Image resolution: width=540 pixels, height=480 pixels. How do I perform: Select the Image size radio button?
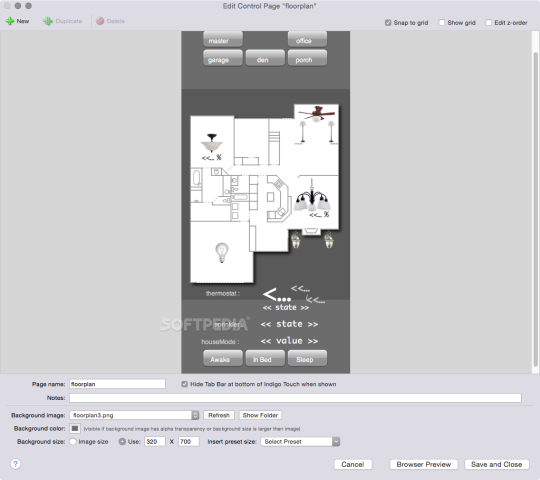point(73,441)
